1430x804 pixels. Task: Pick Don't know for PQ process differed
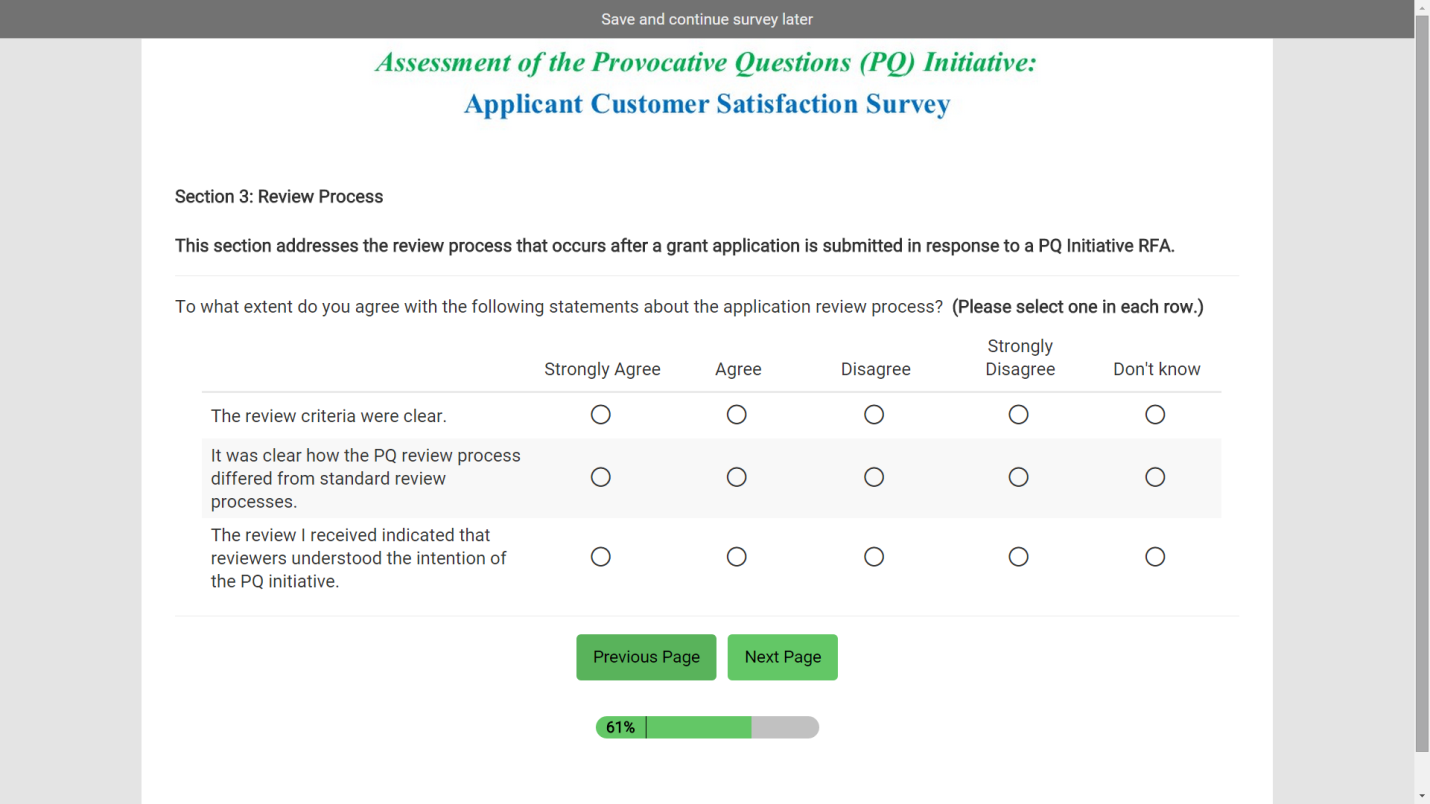1155,478
